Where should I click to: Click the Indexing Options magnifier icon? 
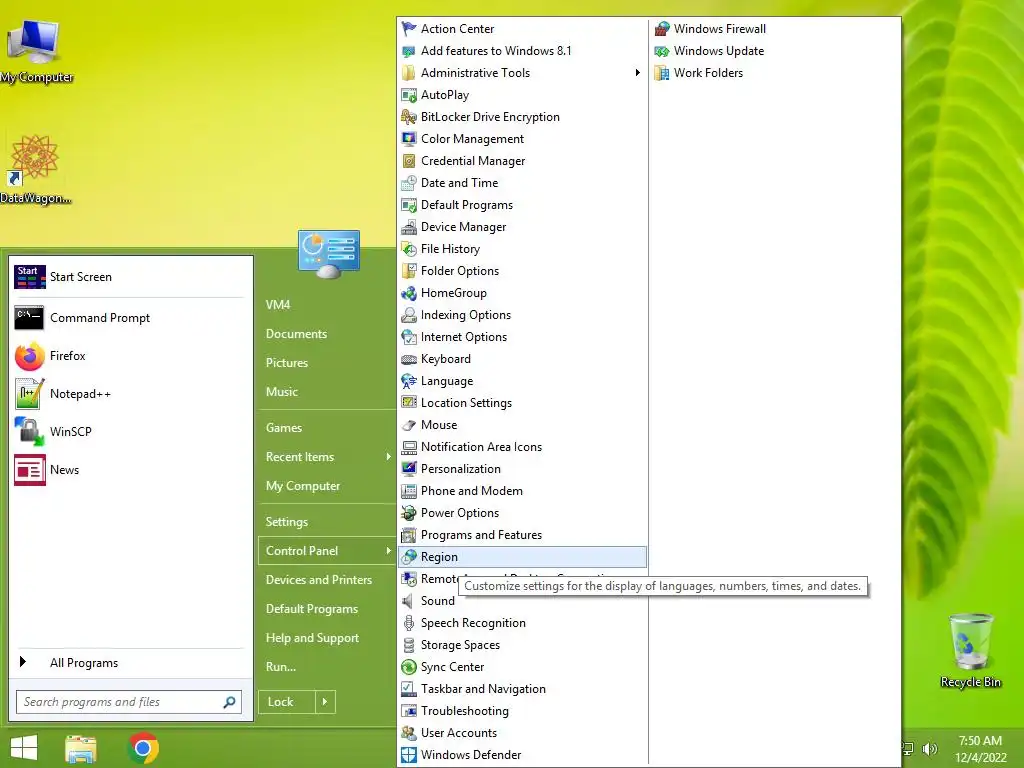409,315
